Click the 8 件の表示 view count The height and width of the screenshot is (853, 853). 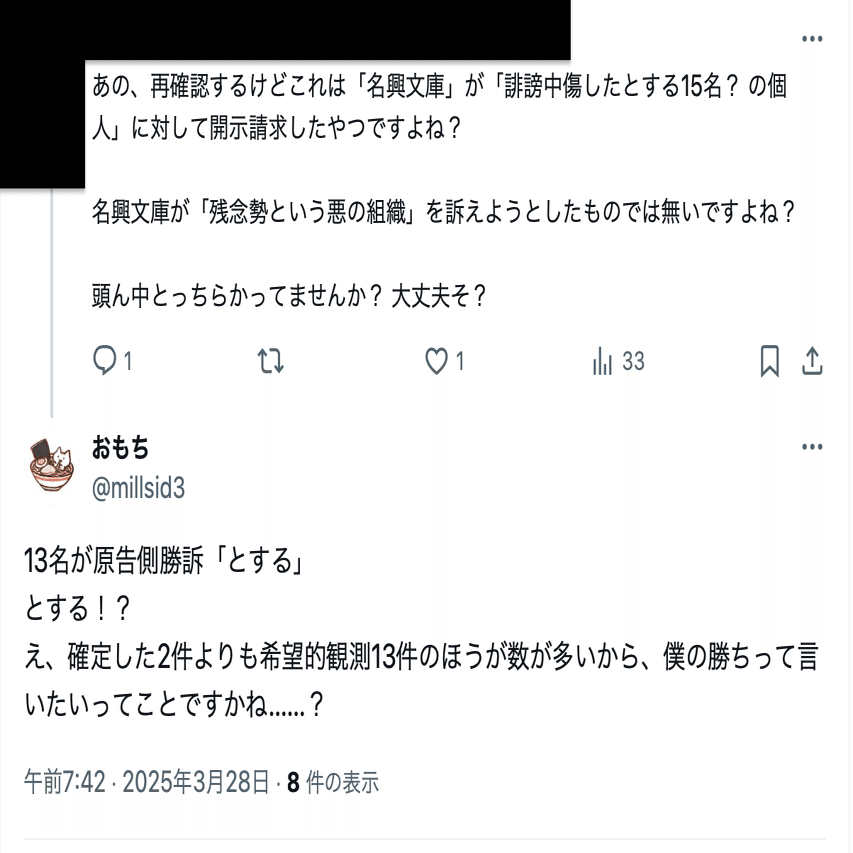click(333, 782)
